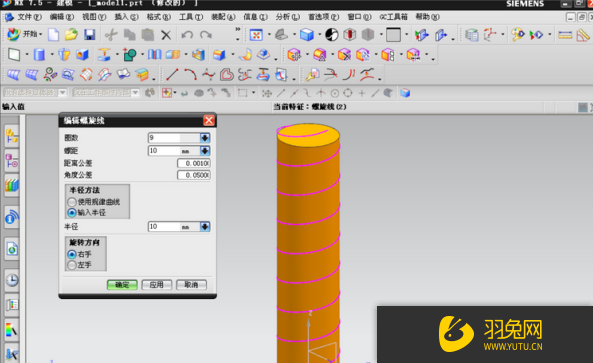
Task: Click the Fit view icon
Action: pyautogui.click(x=256, y=35)
